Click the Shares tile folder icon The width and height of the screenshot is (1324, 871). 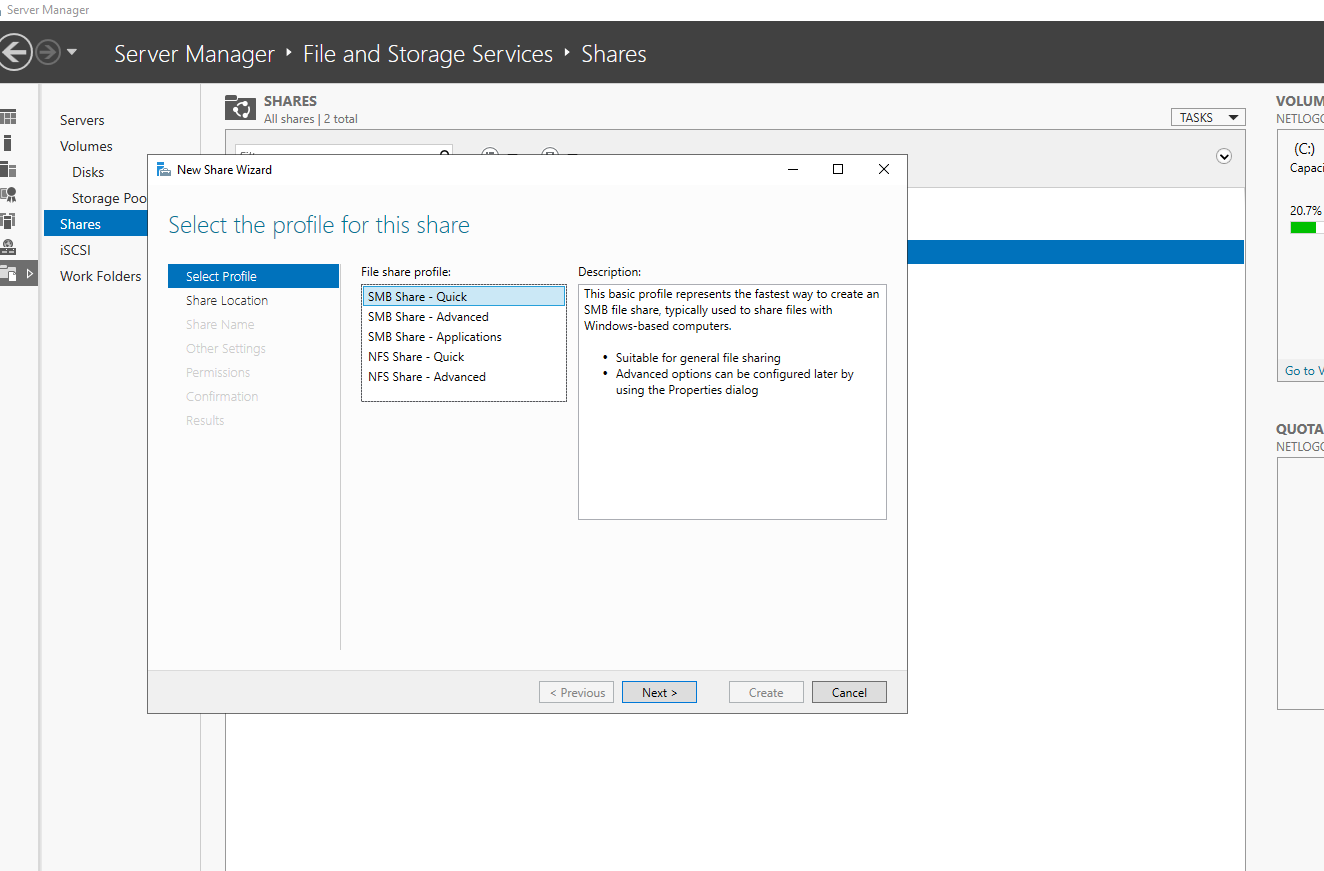[x=240, y=108]
